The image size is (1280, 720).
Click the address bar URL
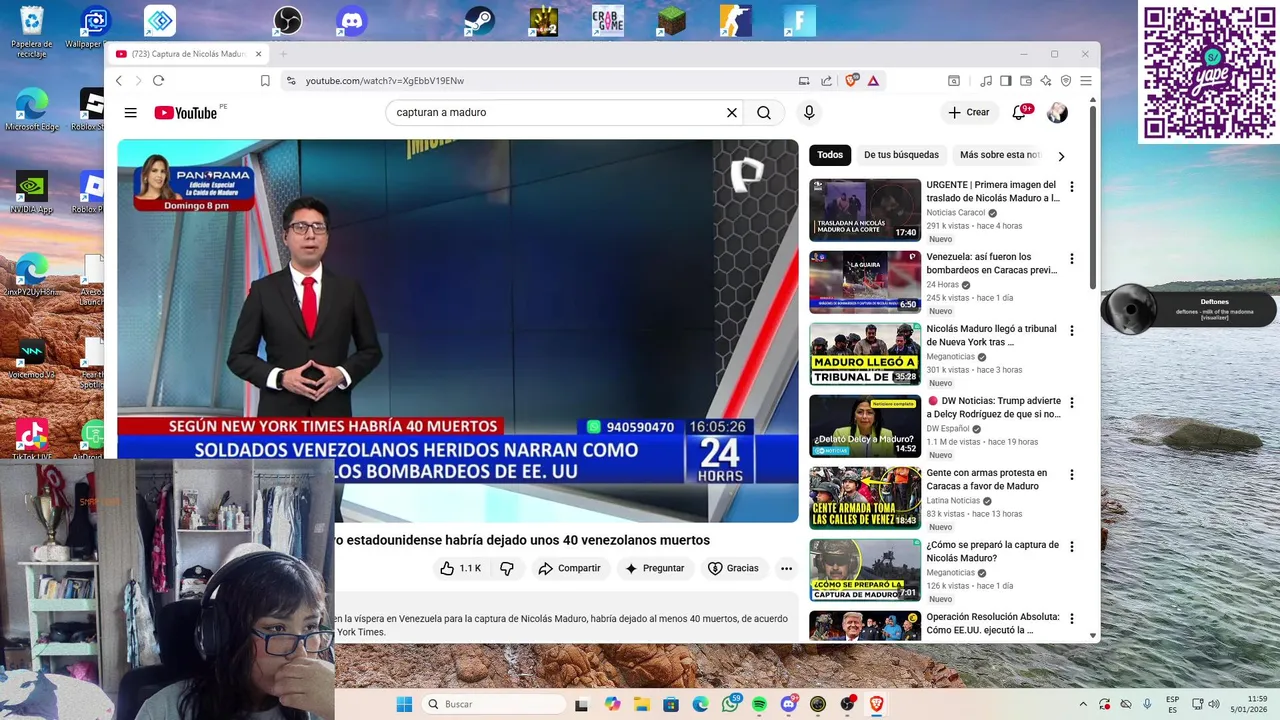point(385,81)
